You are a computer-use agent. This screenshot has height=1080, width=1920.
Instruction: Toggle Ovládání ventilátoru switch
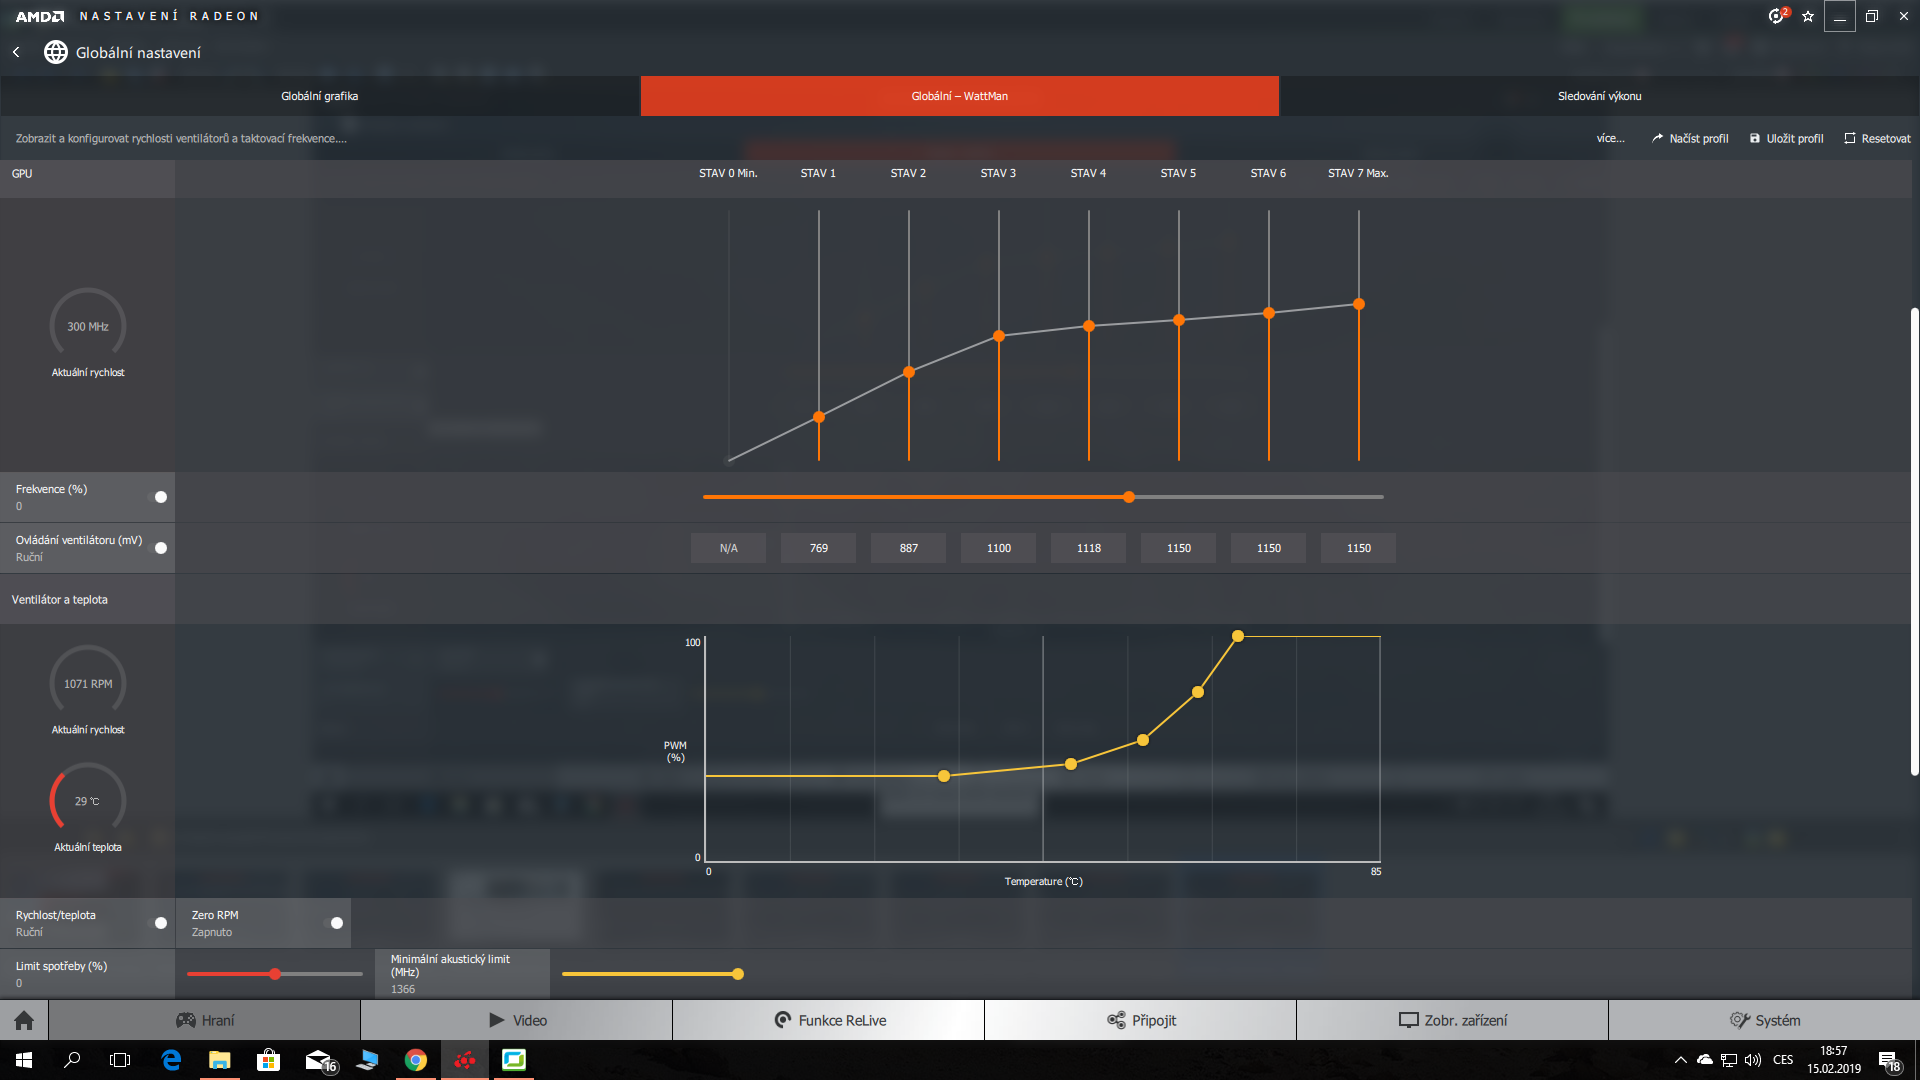[x=160, y=548]
